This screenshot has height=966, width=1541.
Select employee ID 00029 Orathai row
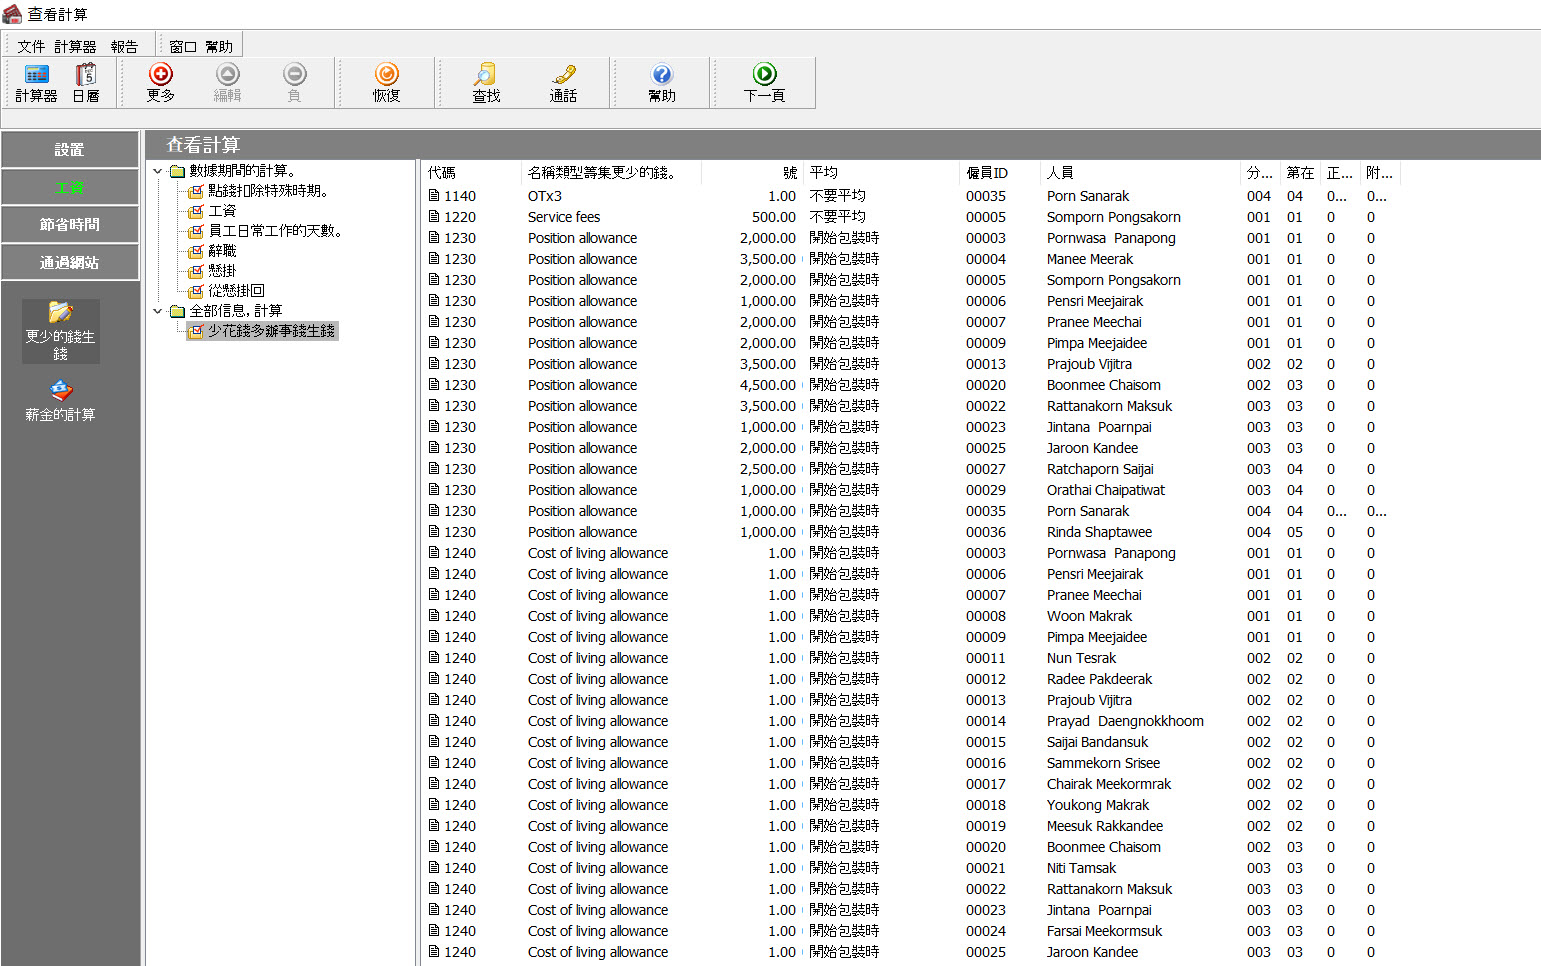(986, 490)
